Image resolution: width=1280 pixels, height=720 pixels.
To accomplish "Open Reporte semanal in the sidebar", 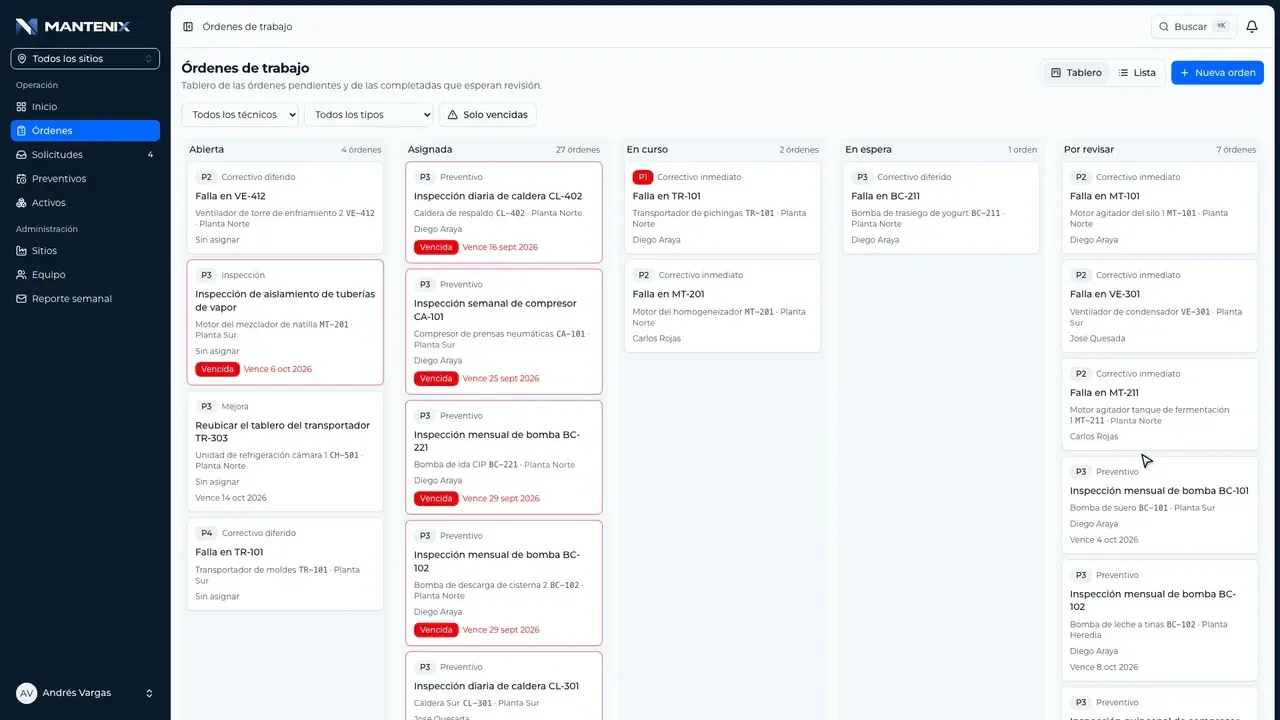I will click(85, 299).
